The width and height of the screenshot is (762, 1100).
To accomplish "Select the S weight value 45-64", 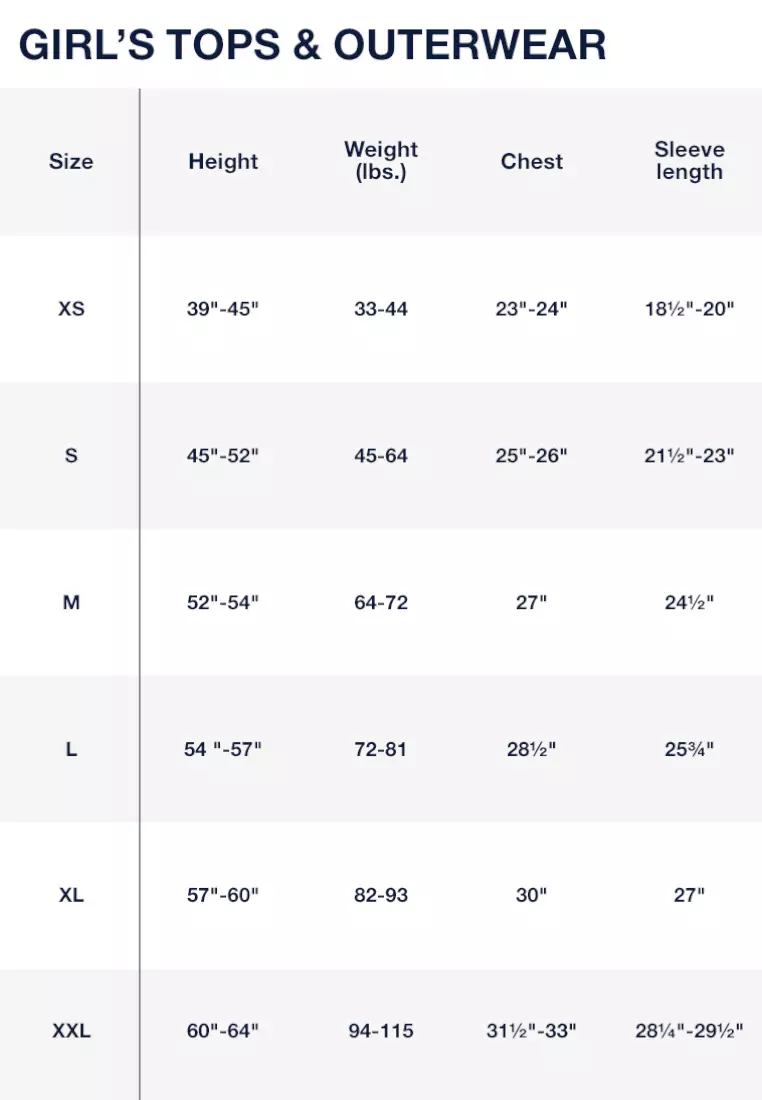I will [381, 456].
